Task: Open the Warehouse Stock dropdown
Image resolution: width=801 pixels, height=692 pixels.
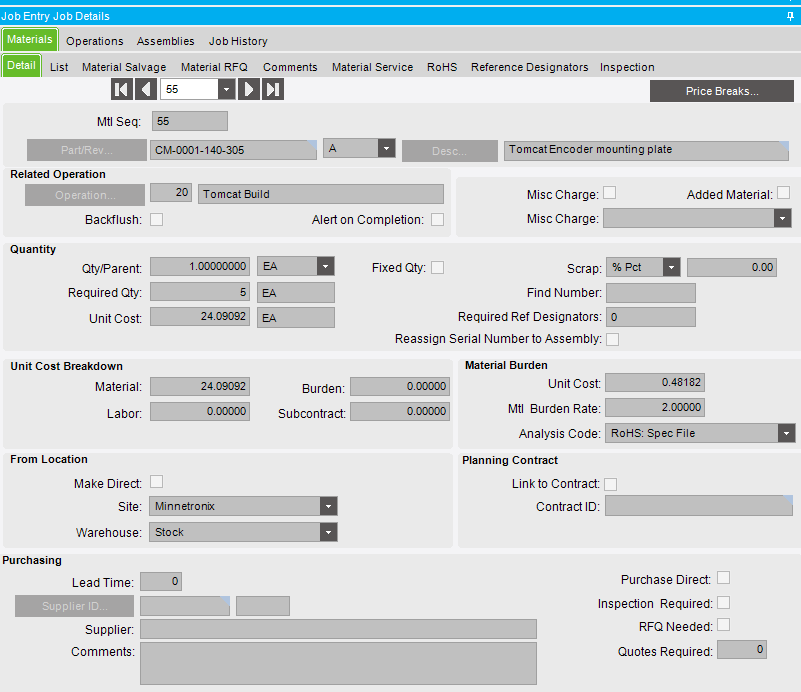Action: 328,532
